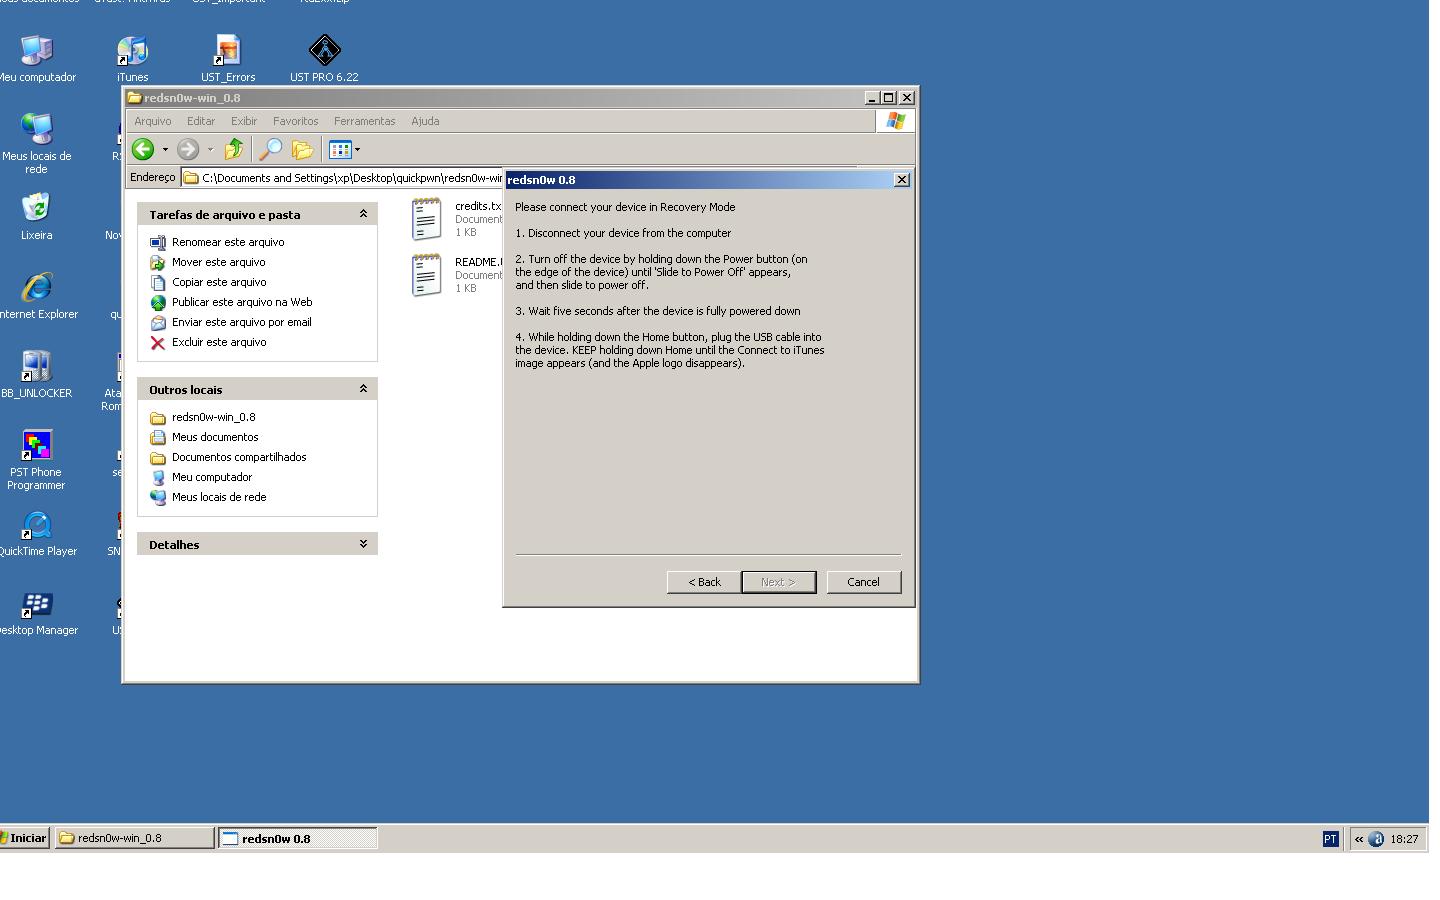Open the Editar menu

tap(201, 121)
